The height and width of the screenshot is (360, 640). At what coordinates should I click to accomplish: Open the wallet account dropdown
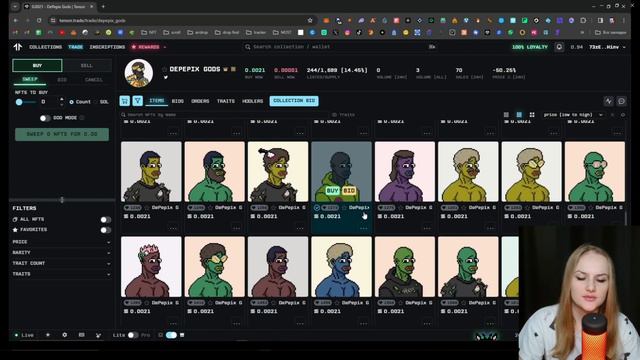pyautogui.click(x=607, y=47)
